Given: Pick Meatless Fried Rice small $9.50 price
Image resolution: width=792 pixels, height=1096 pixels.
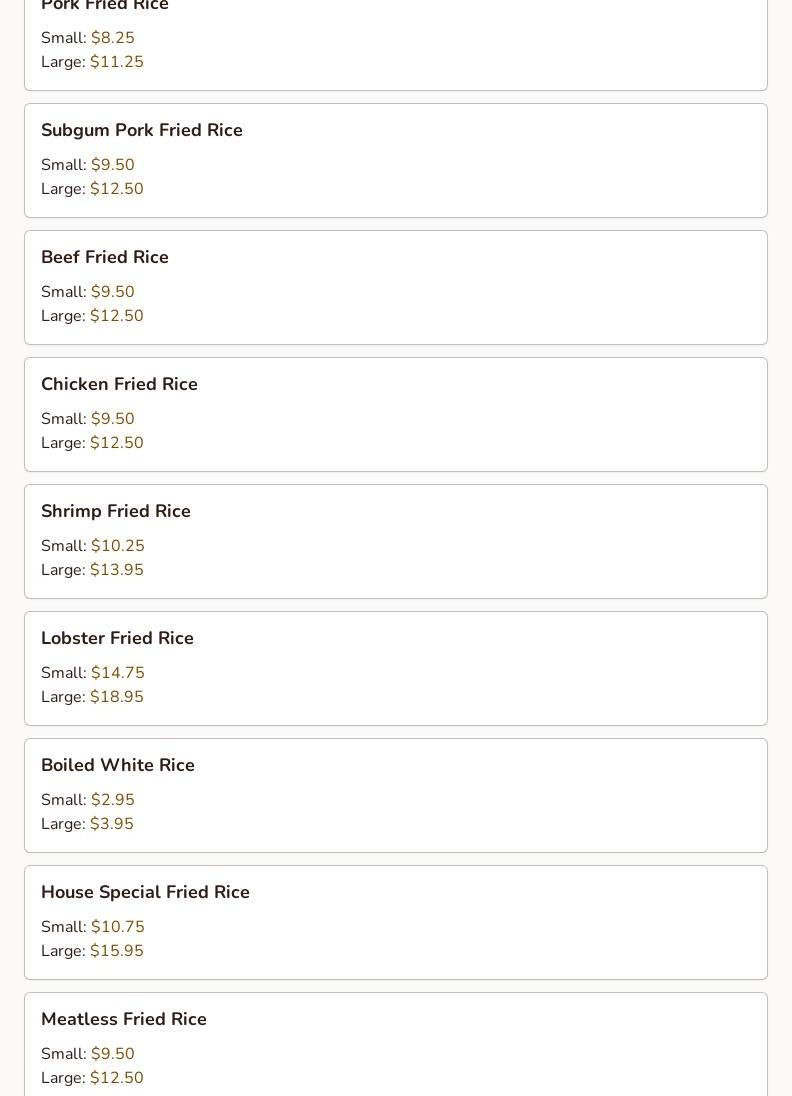Looking at the screenshot, I should click(x=112, y=1054).
